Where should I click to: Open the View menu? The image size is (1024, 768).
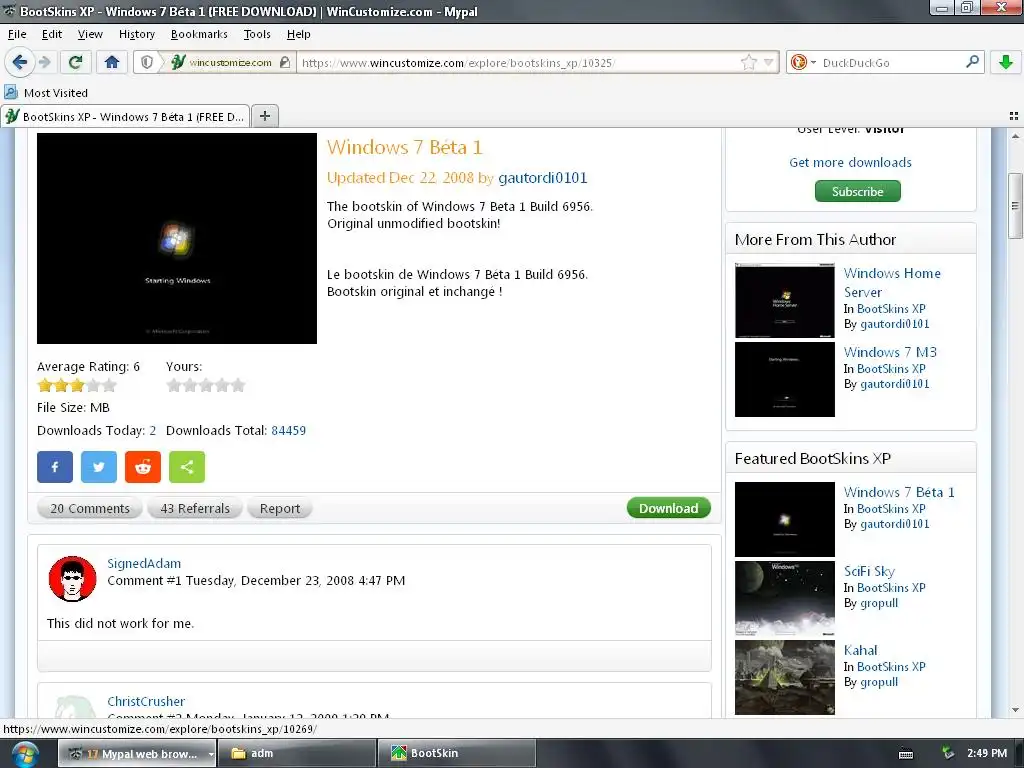point(90,34)
